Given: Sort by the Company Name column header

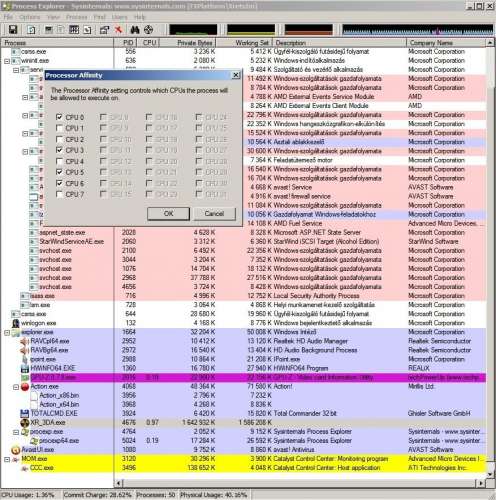Looking at the screenshot, I should coord(446,43).
